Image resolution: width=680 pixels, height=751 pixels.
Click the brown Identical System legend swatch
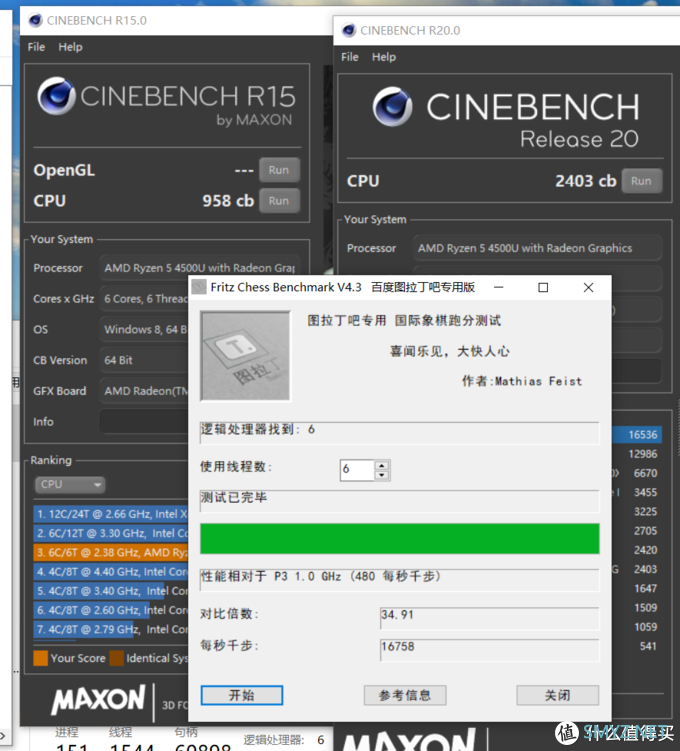[116, 658]
